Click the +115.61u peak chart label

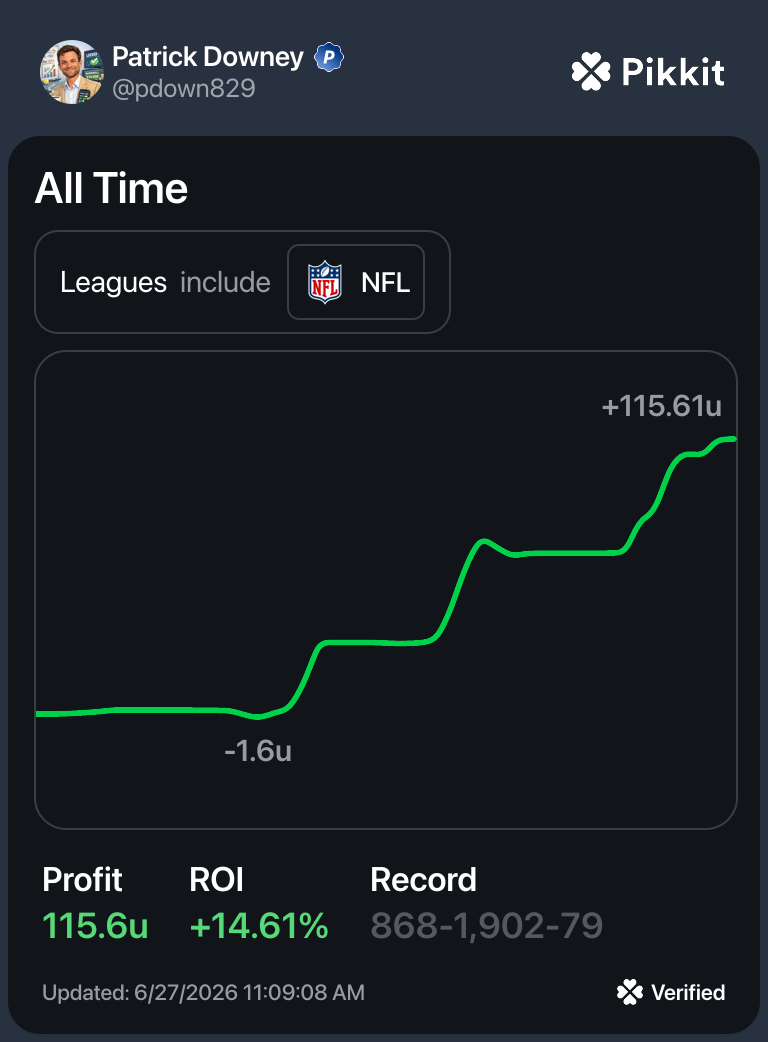coord(661,406)
